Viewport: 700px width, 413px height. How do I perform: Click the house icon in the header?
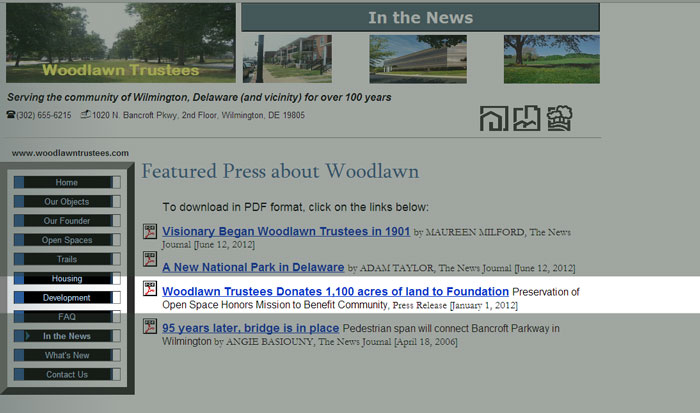click(494, 118)
